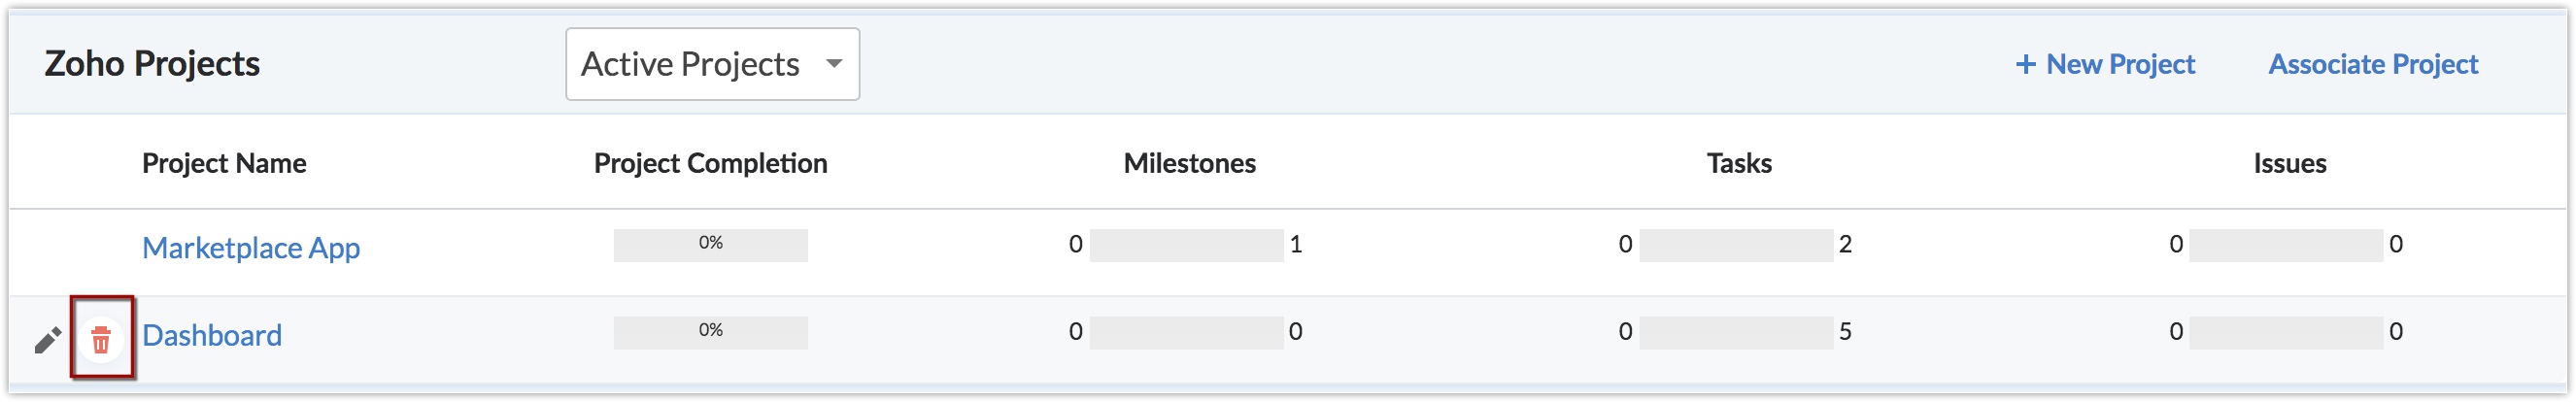Viewport: 2576px width, 402px height.
Task: Click the Tasks column header
Action: click(x=1738, y=163)
